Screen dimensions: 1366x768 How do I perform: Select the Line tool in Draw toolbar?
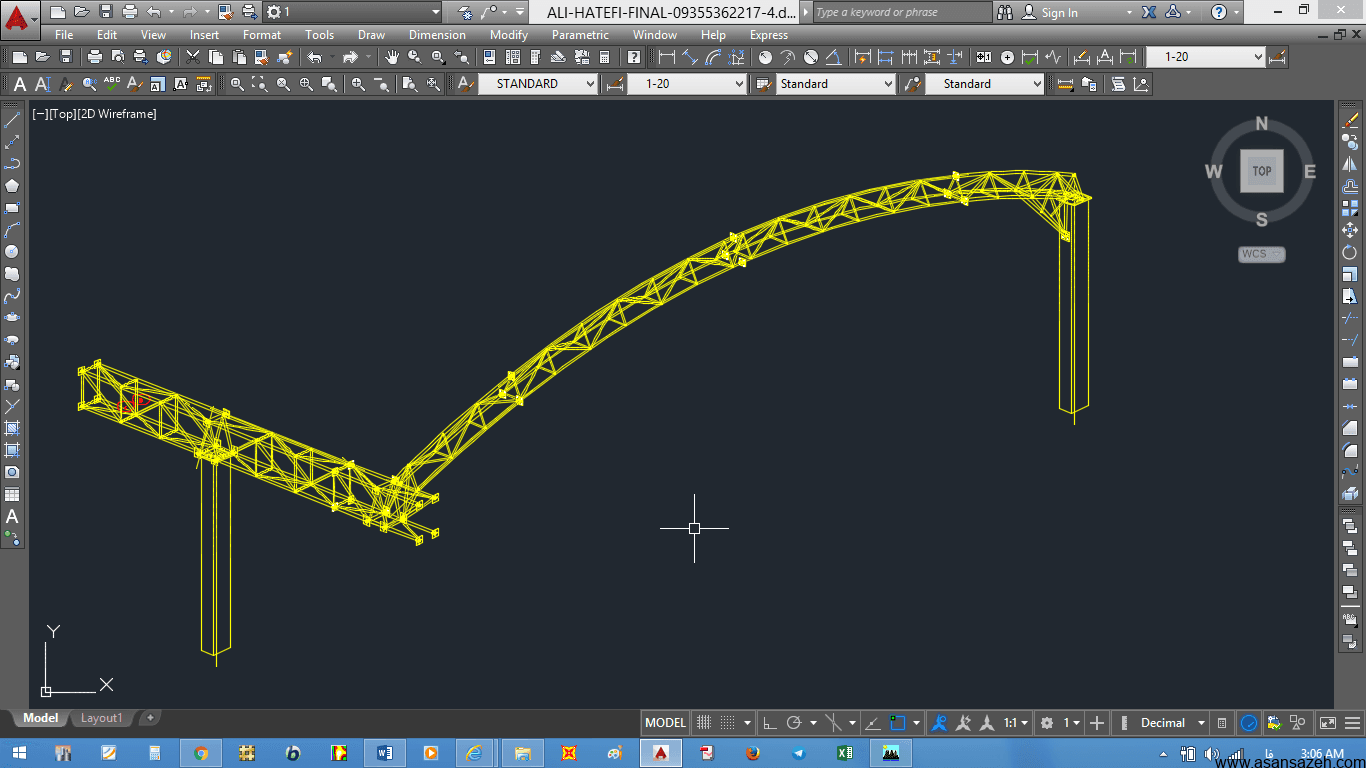coord(12,120)
